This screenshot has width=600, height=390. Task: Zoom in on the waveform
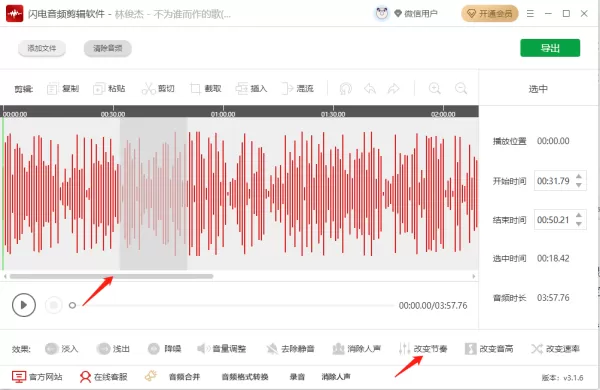coord(434,88)
